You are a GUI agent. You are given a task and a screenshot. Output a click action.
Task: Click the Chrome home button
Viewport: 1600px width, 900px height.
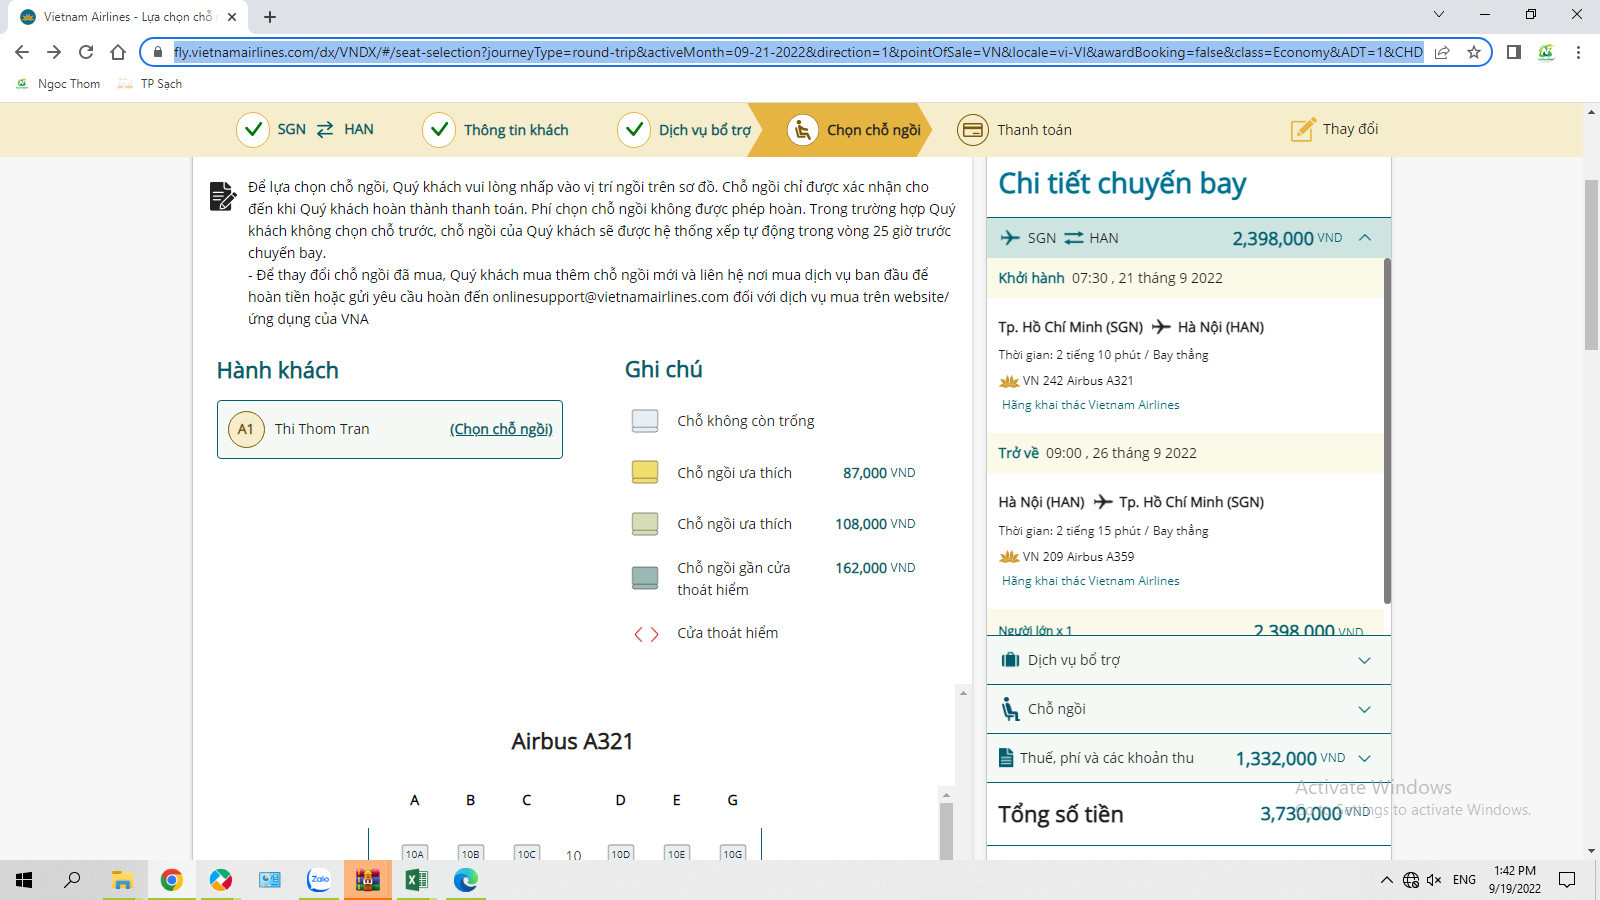coord(118,52)
